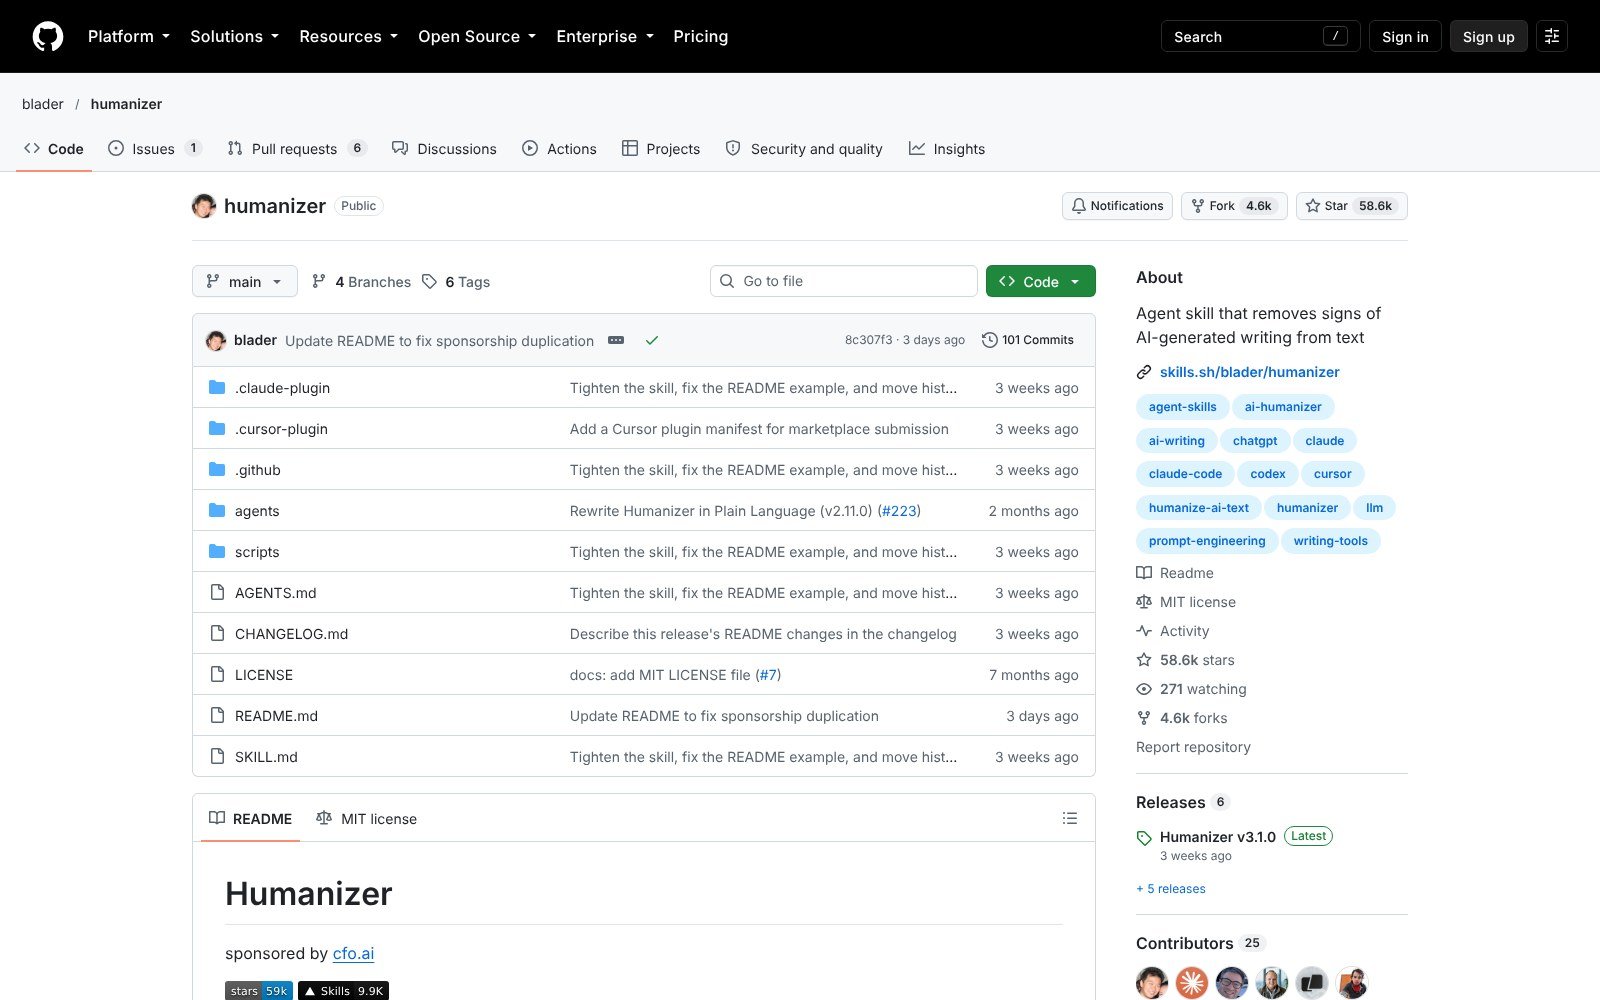This screenshot has height=1000, width=1600.
Task: Expand the green Code clone dropdown
Action: [1041, 281]
